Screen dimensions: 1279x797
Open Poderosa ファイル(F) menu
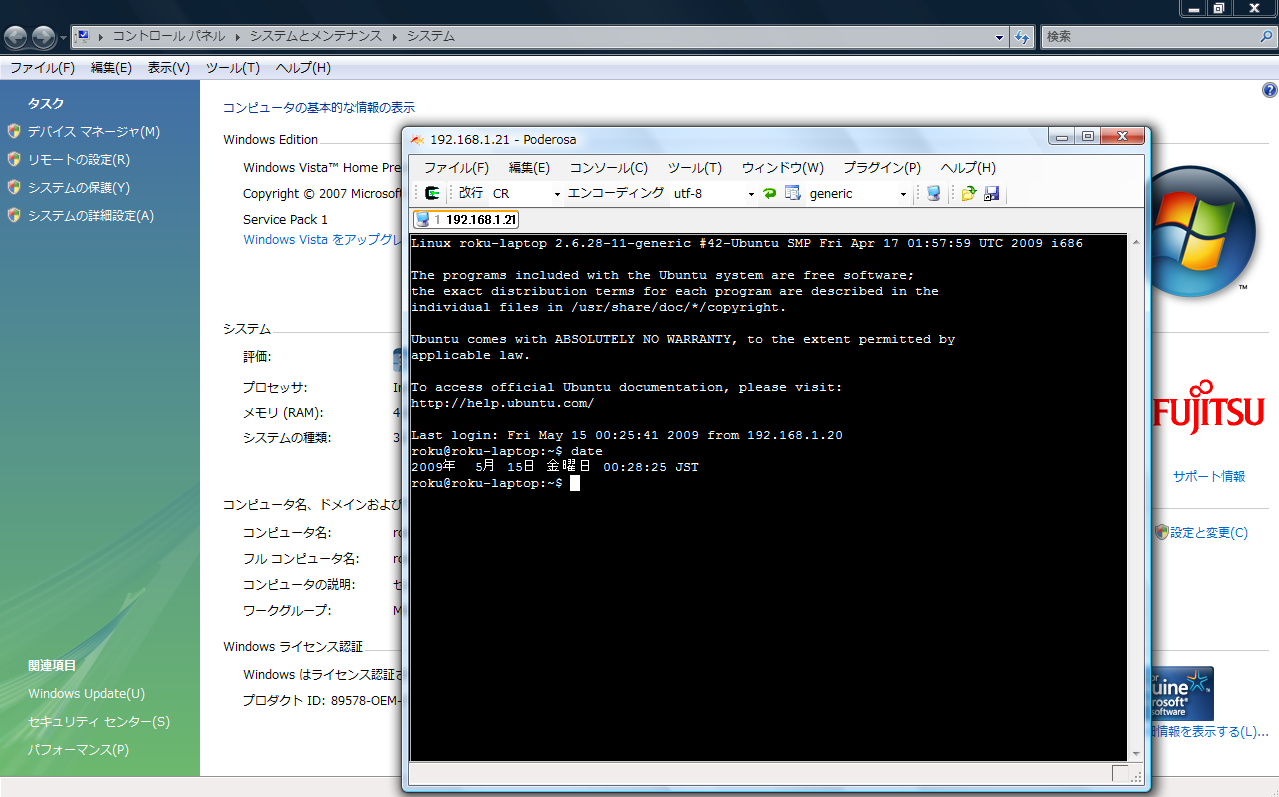456,167
